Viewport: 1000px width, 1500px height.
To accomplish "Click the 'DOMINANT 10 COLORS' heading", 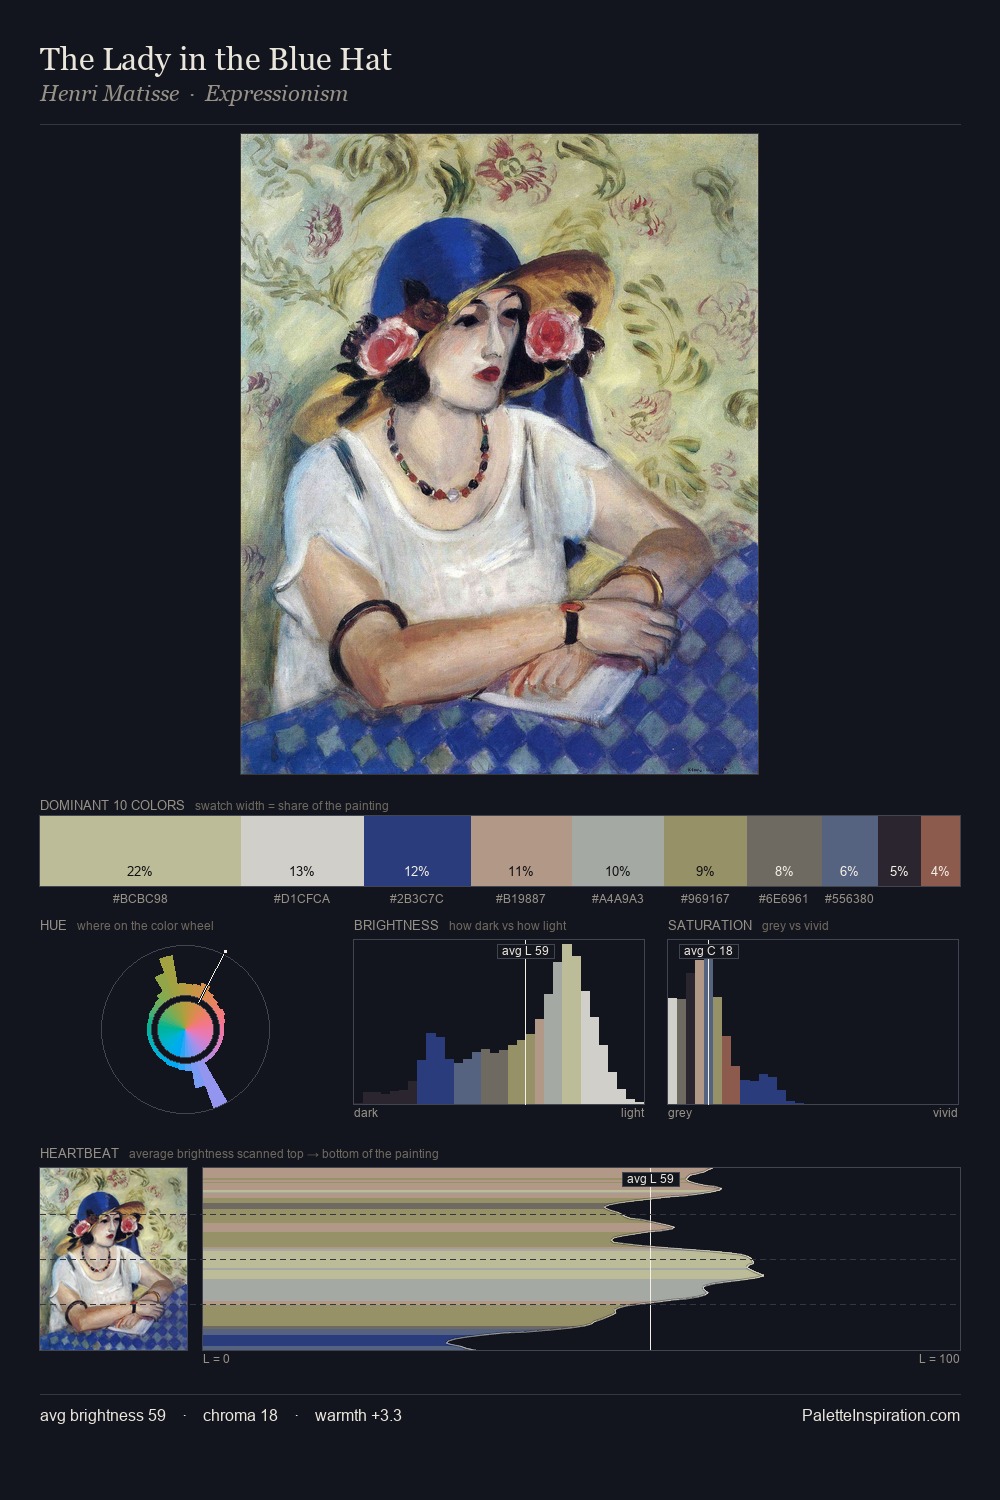I will pyautogui.click(x=112, y=805).
